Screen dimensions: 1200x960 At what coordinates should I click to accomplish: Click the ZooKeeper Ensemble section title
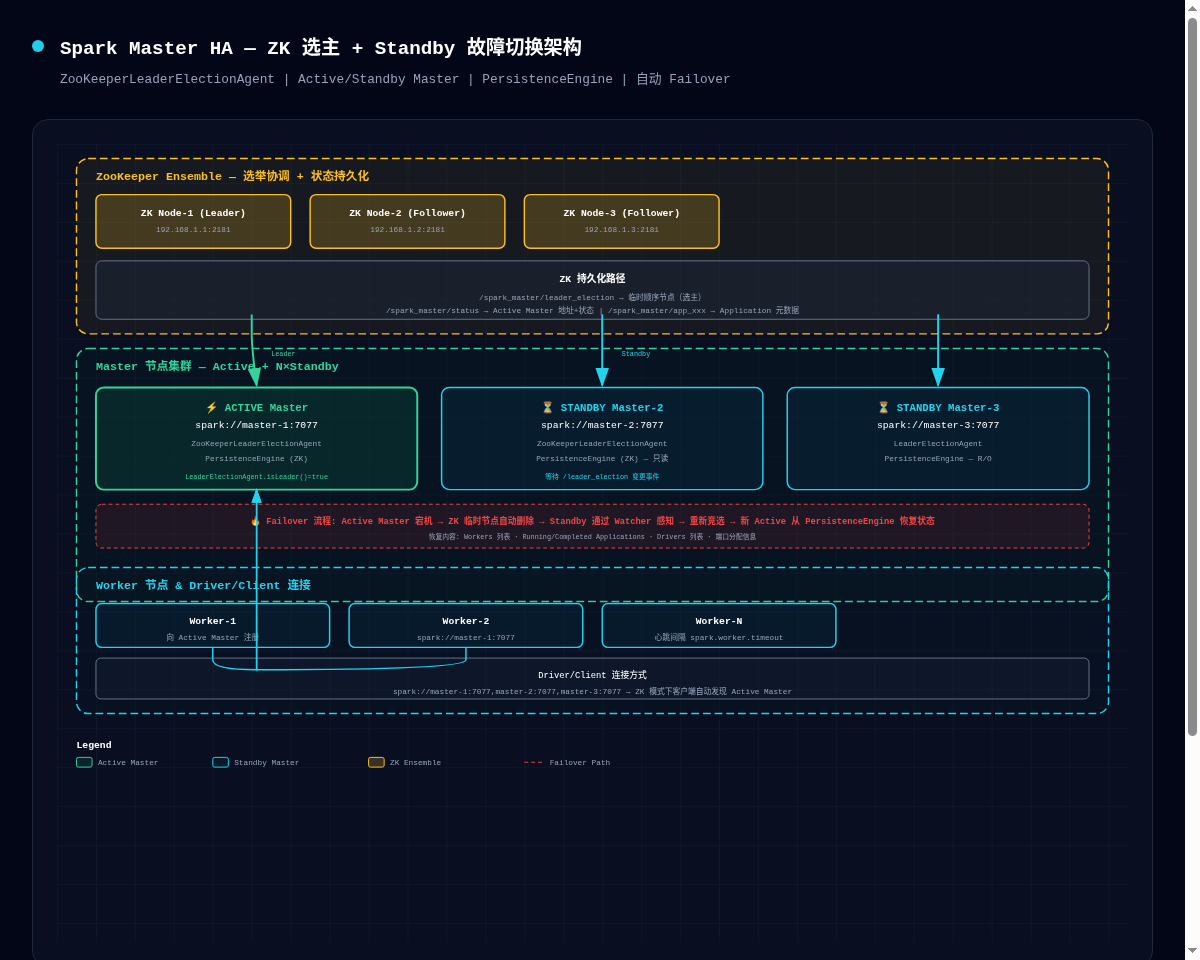(x=232, y=176)
